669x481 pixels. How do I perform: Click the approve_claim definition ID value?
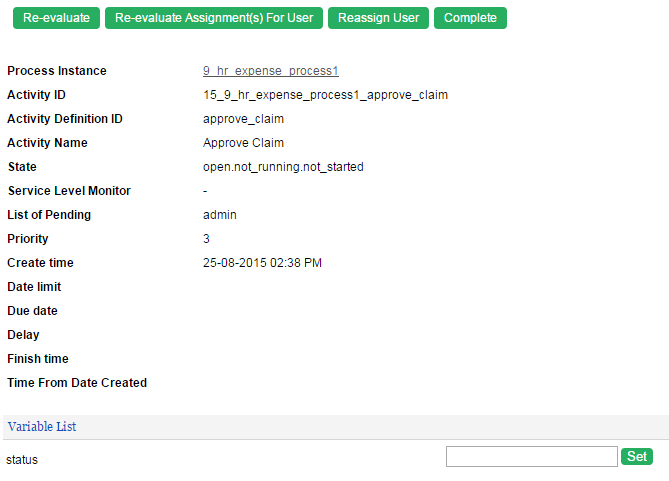pos(243,119)
